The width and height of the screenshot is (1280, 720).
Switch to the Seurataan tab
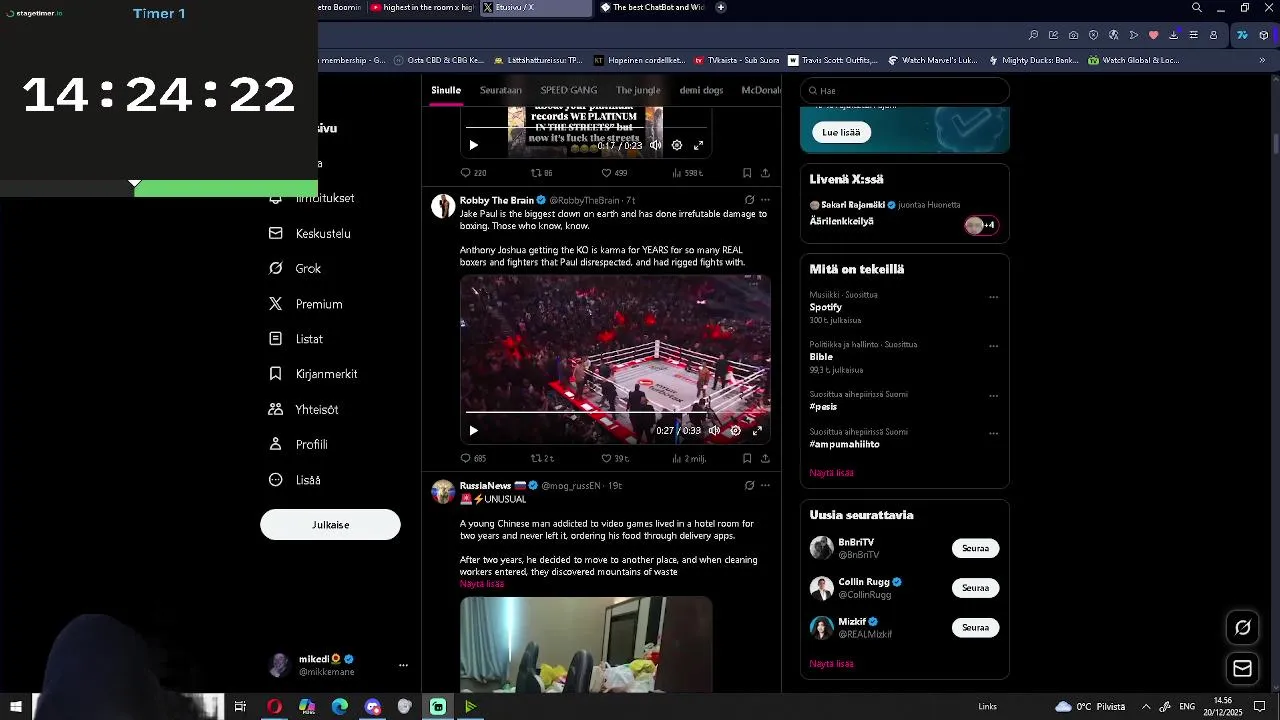click(x=501, y=90)
